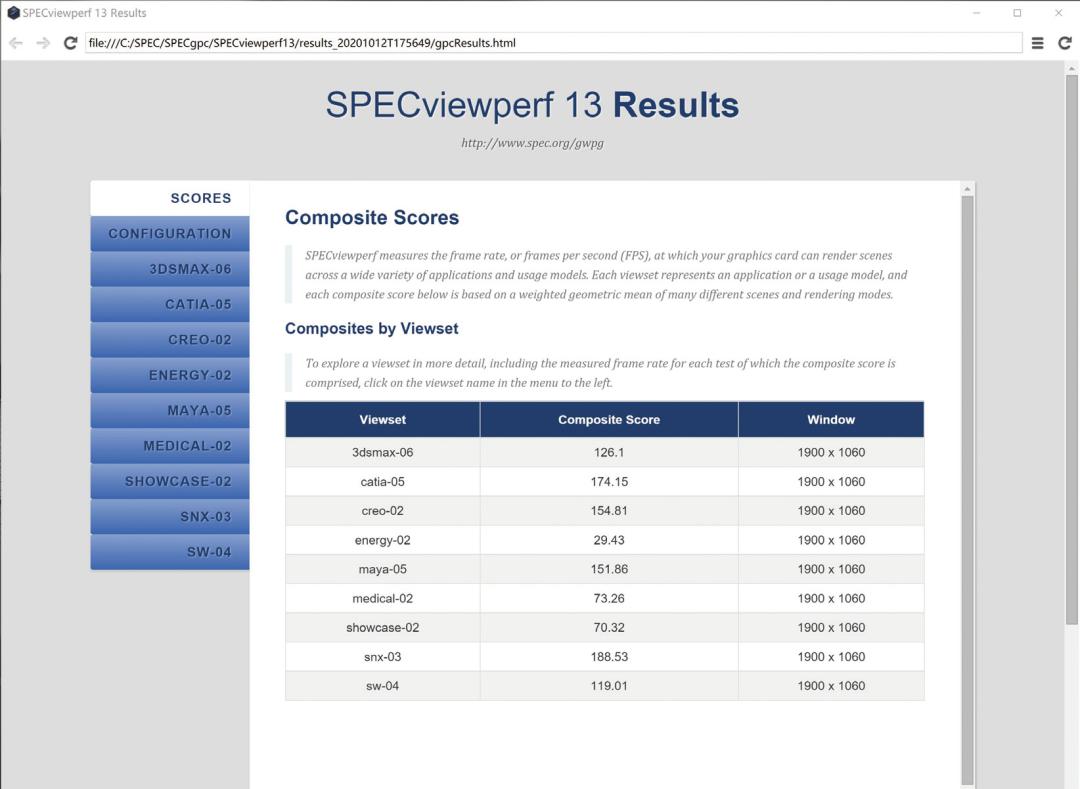Open the MAYA-05 viewset tab
The image size is (1080, 789).
(170, 410)
